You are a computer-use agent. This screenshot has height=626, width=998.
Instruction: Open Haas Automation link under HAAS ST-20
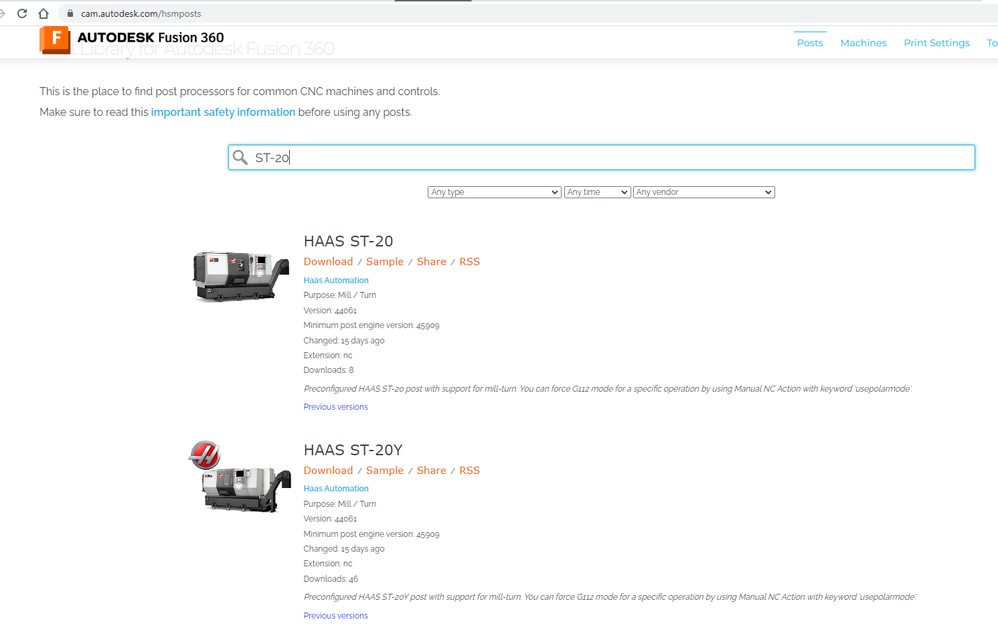pyautogui.click(x=335, y=280)
